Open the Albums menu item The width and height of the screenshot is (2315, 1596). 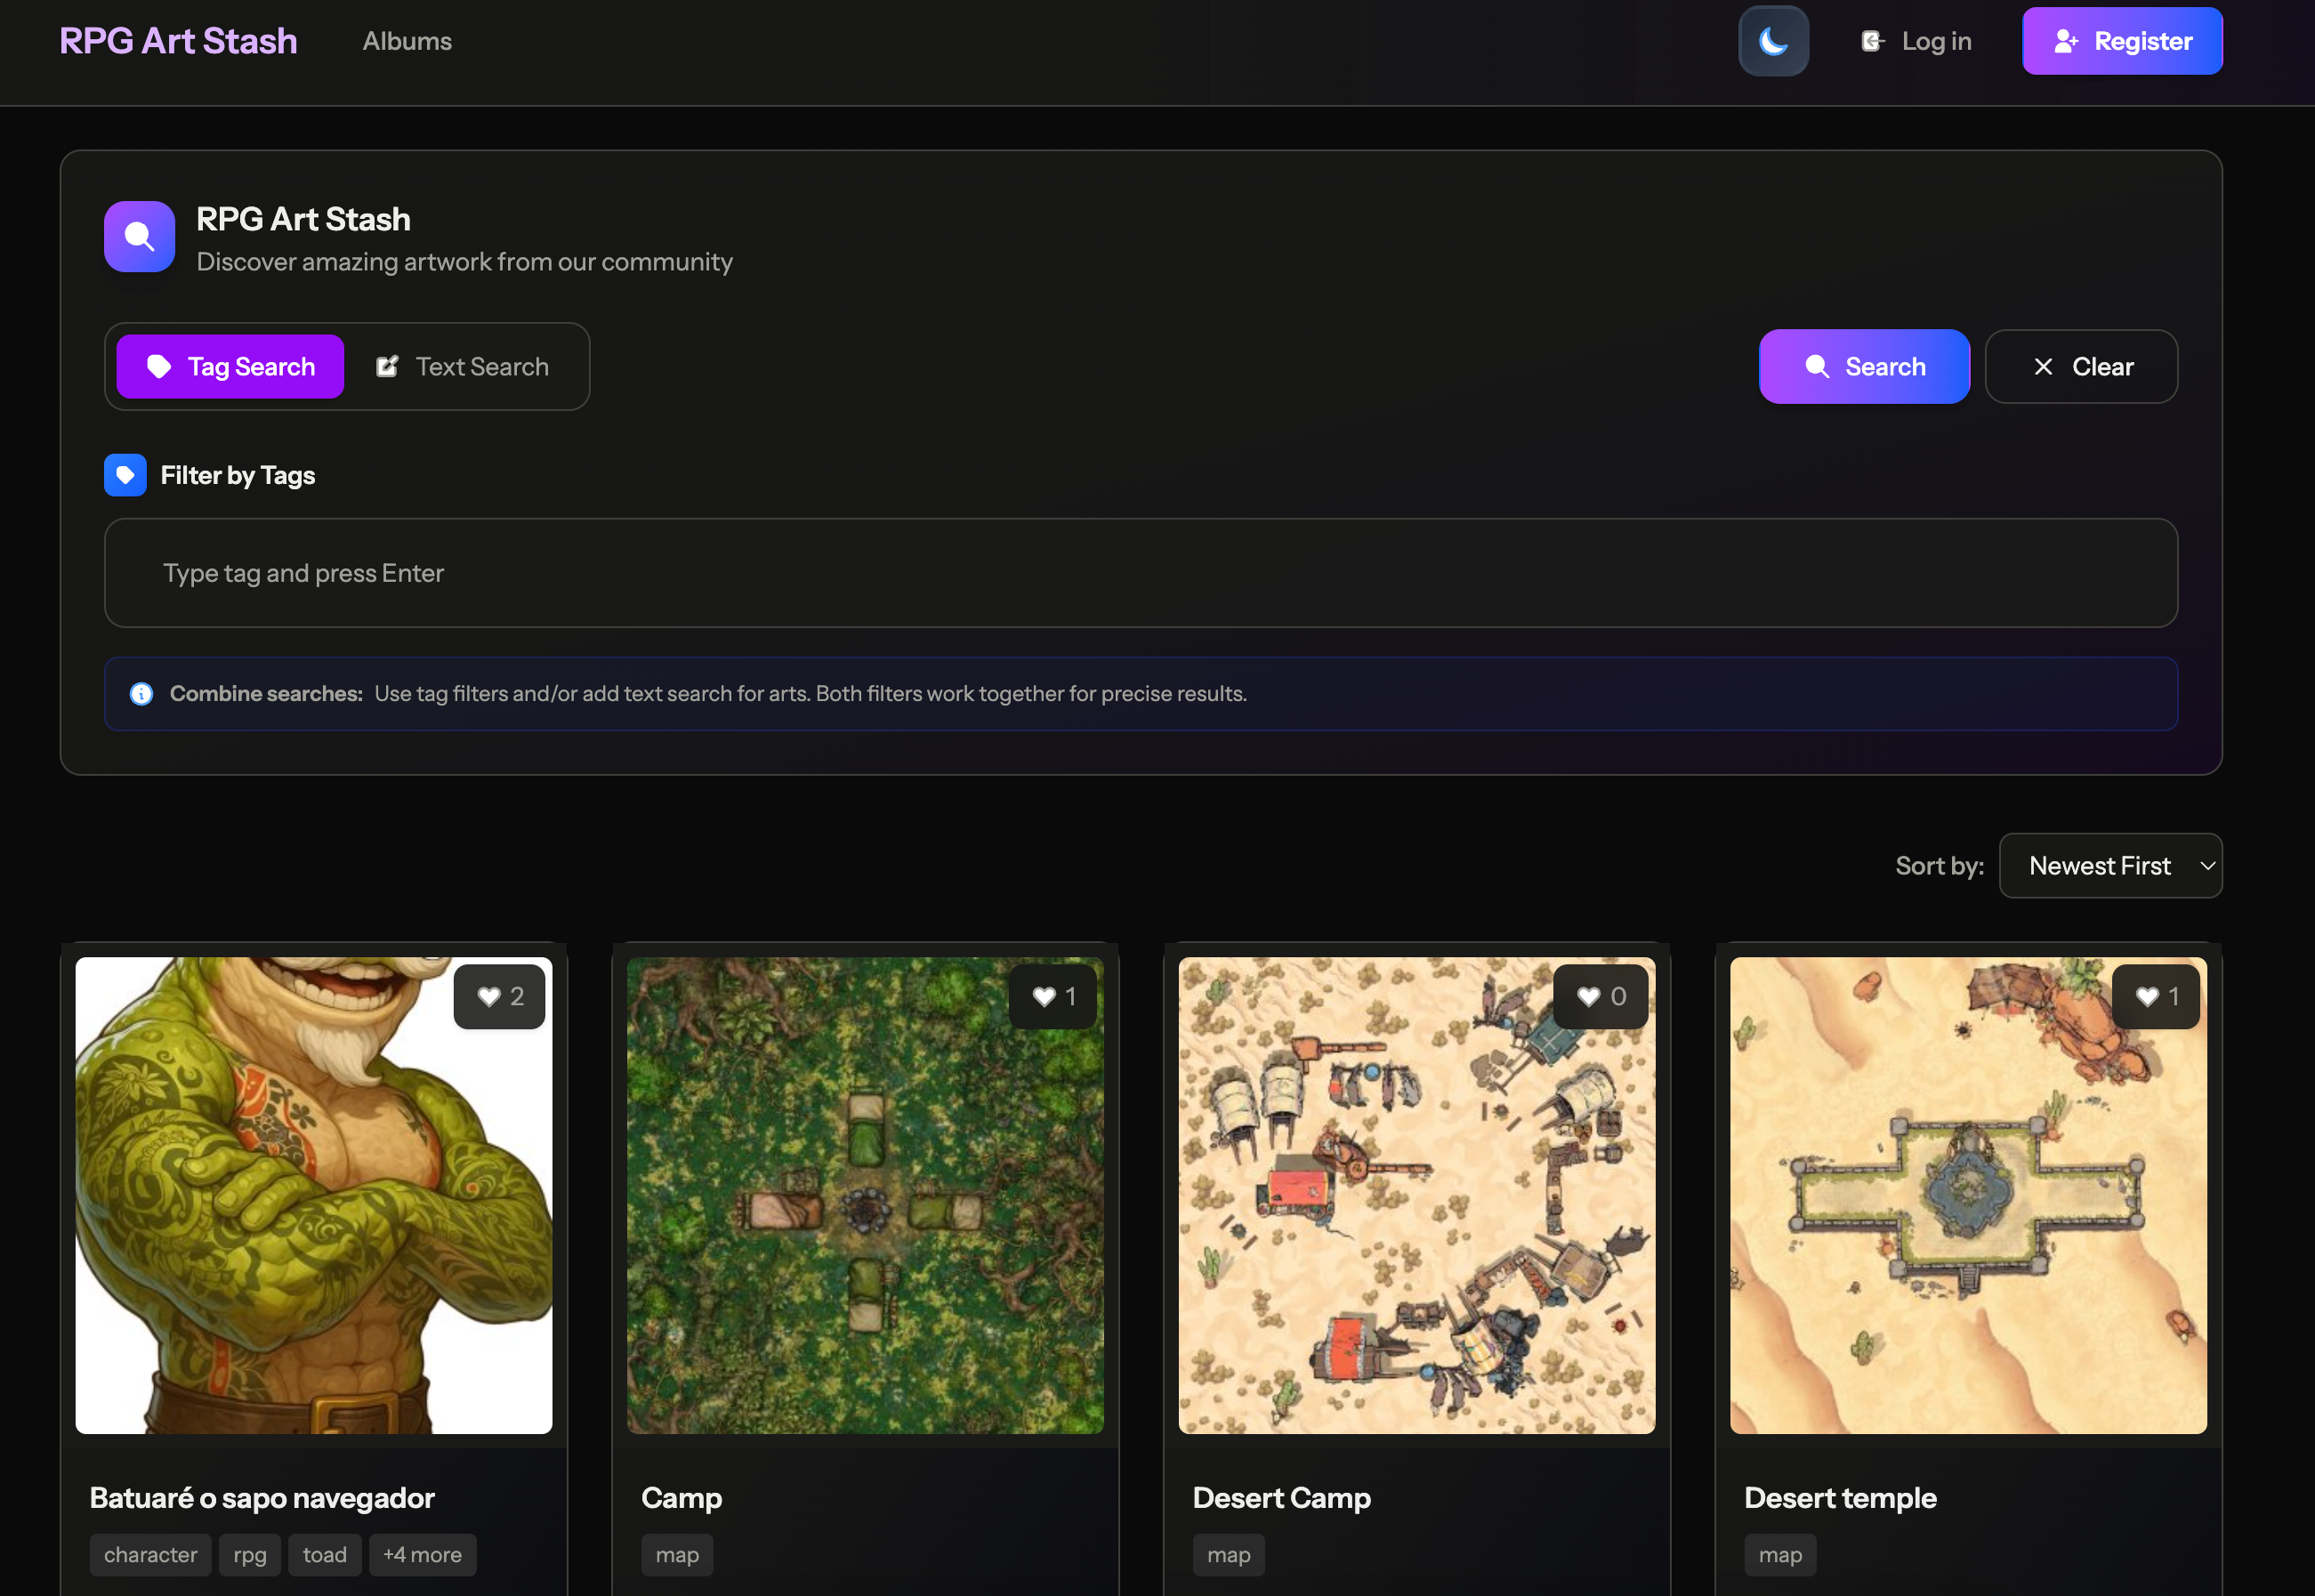[x=407, y=41]
